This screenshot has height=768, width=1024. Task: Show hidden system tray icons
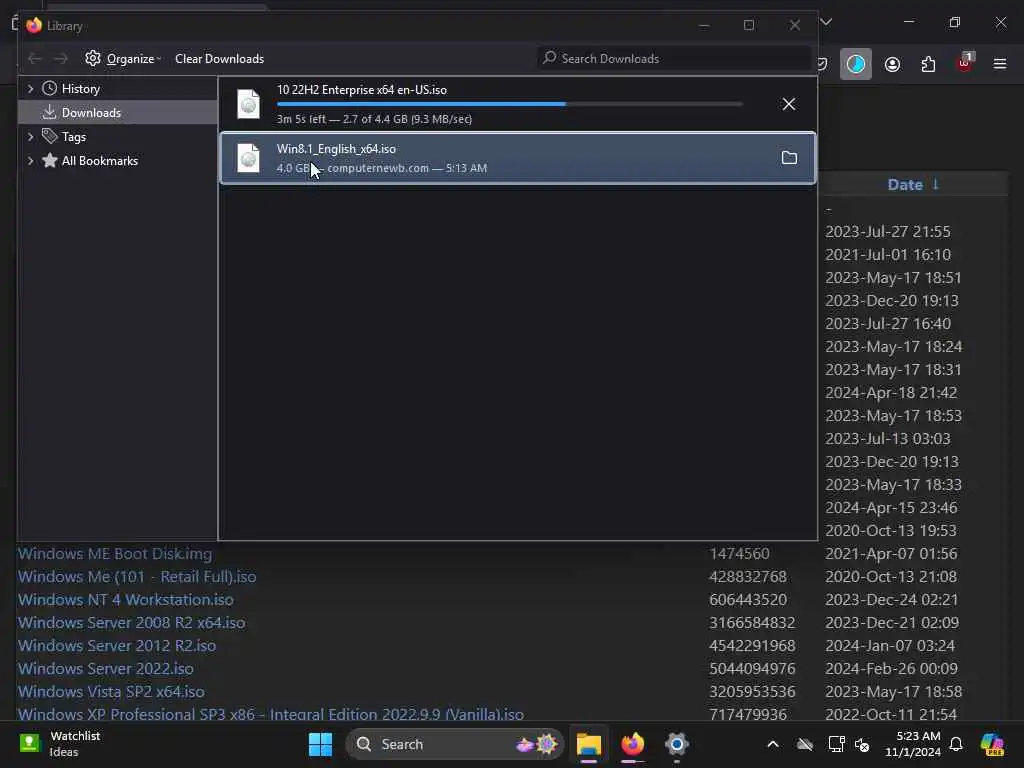tap(773, 744)
